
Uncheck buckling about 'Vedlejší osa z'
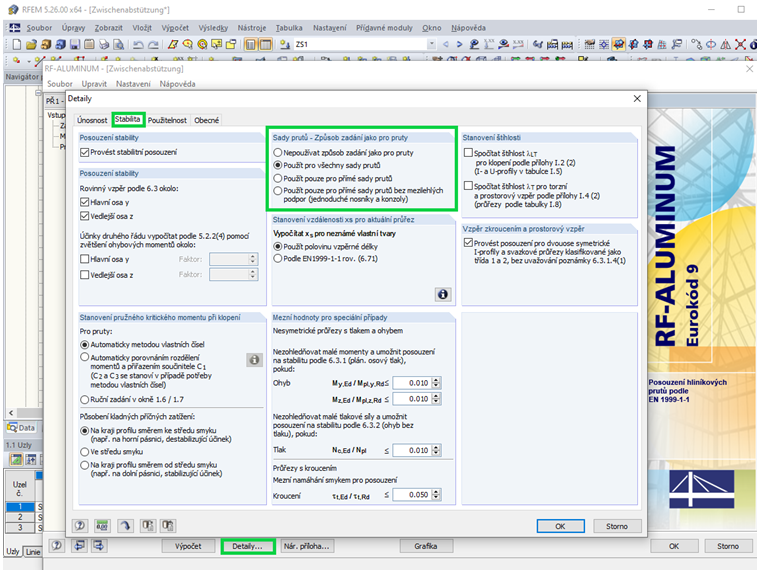pos(84,216)
